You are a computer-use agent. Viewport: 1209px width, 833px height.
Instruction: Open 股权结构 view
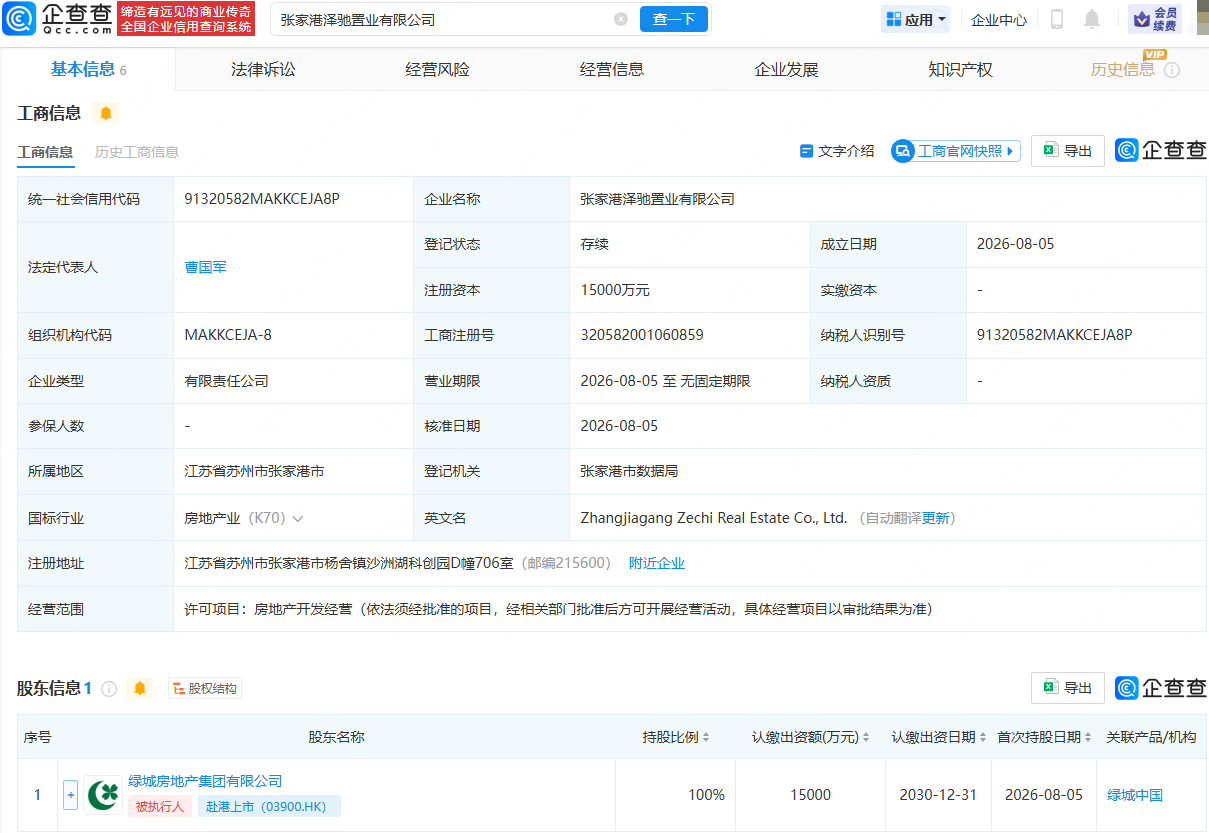coord(205,688)
